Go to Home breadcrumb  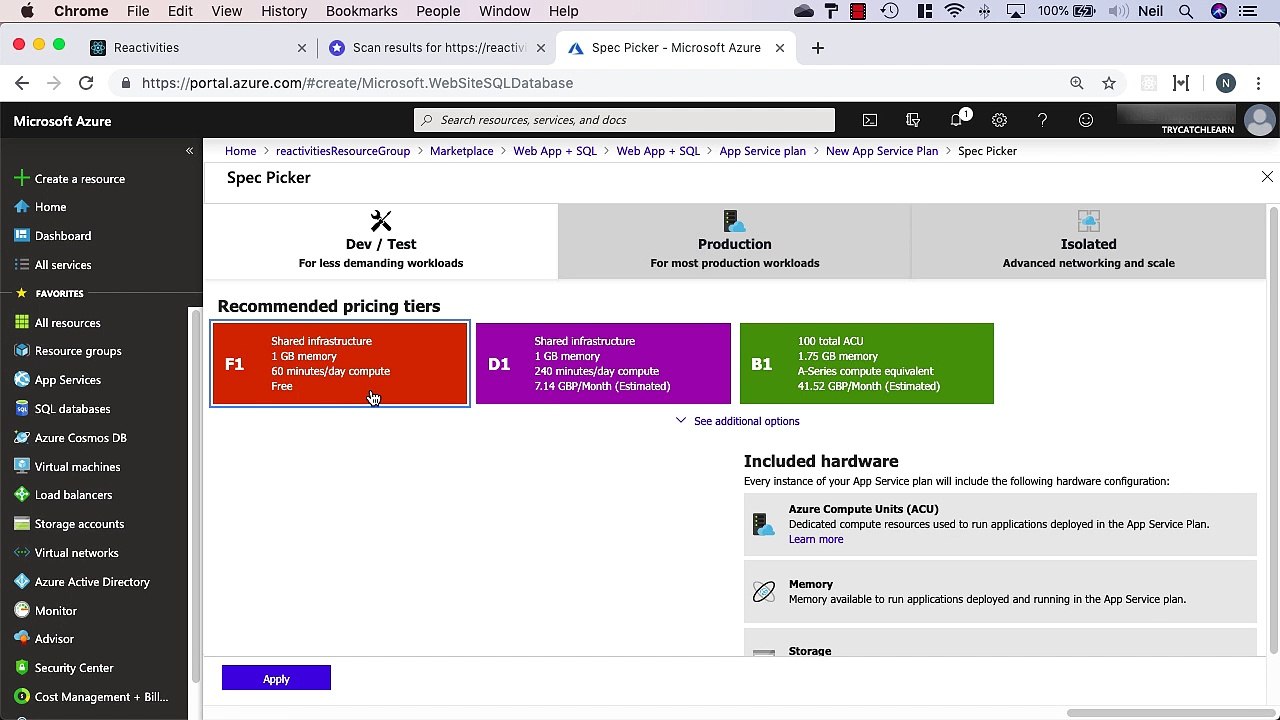point(240,151)
